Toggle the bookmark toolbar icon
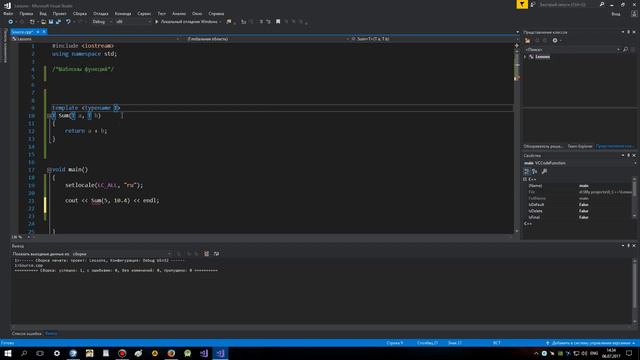 (x=278, y=22)
